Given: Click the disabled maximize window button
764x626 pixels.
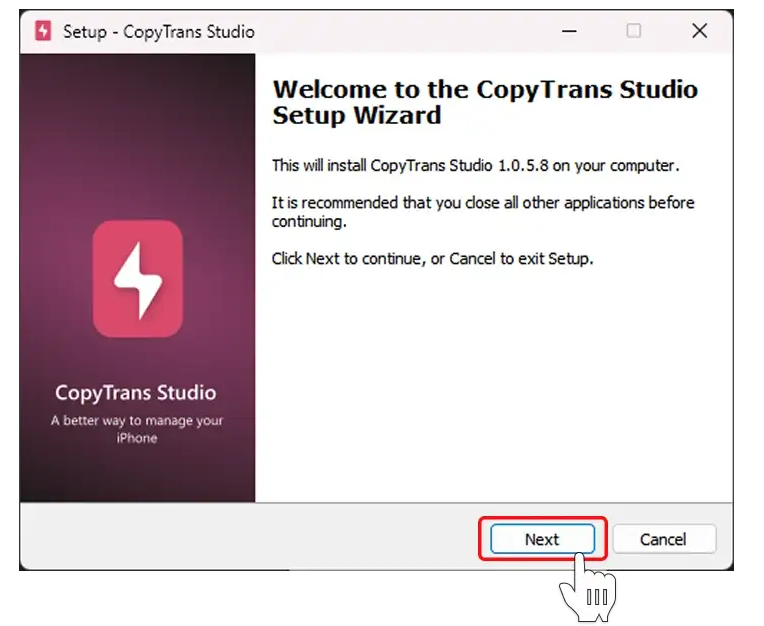Looking at the screenshot, I should (633, 31).
